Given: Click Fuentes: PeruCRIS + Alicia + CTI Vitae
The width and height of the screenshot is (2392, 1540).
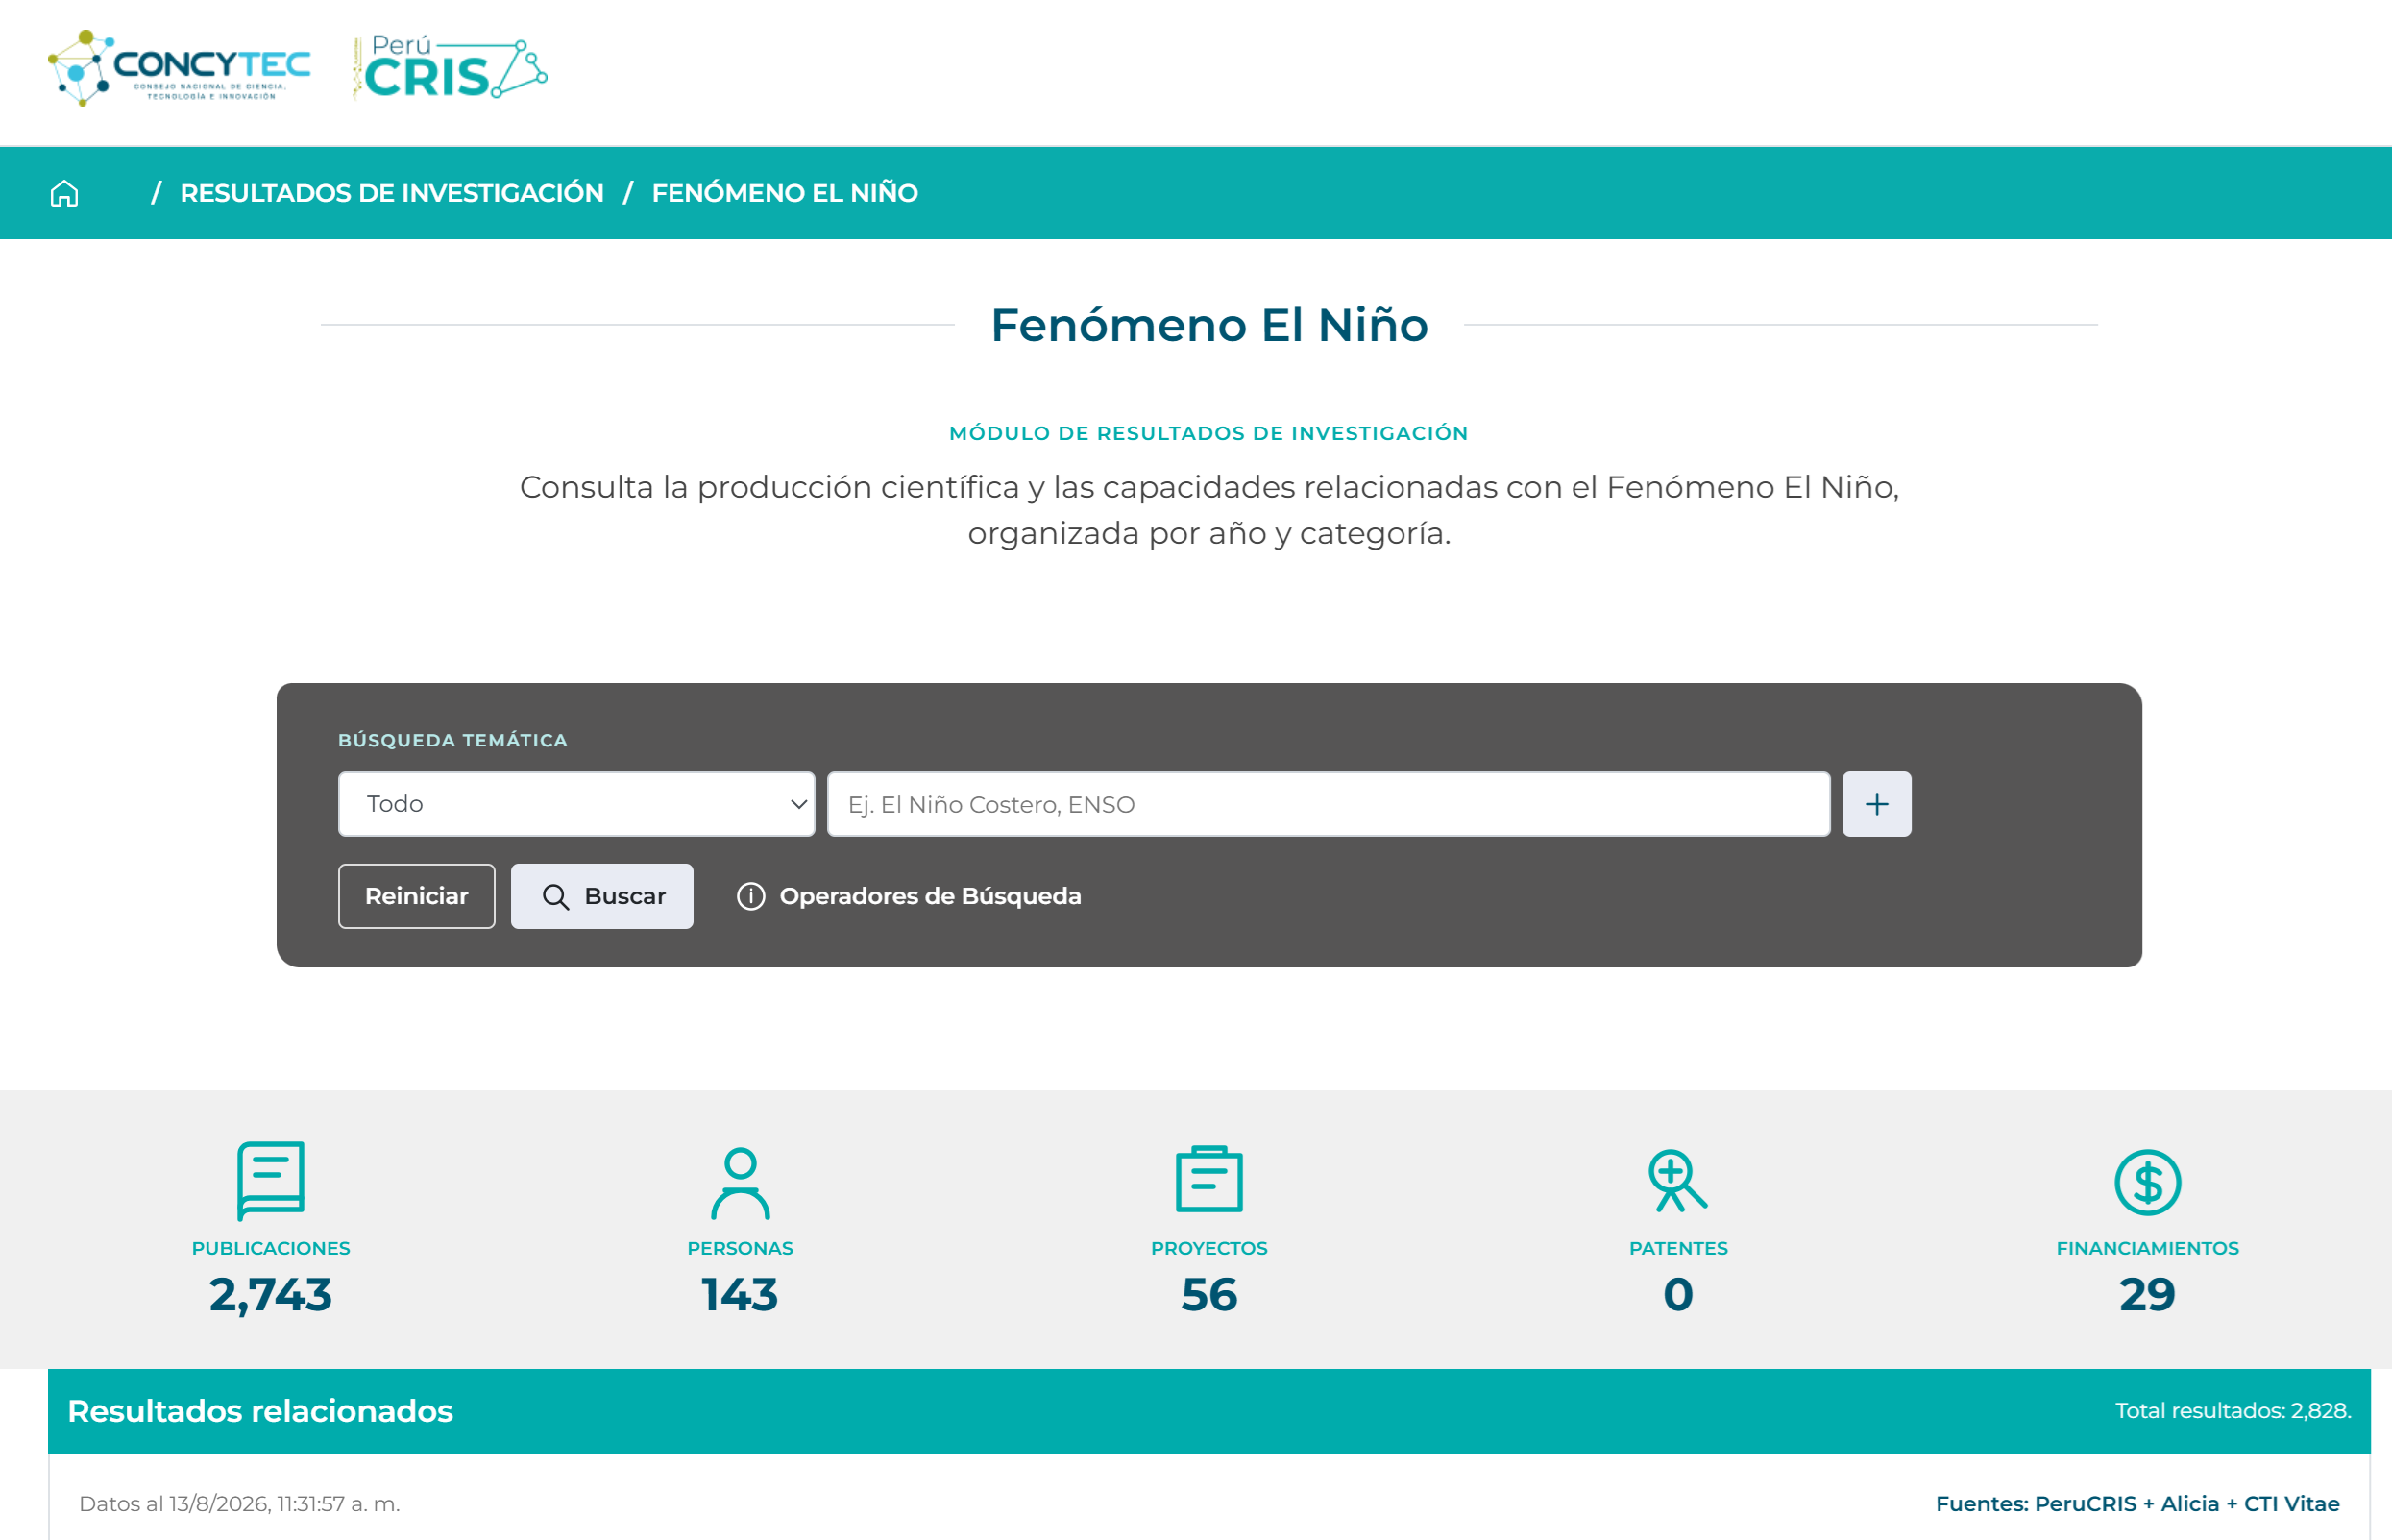Looking at the screenshot, I should coord(2137,1504).
